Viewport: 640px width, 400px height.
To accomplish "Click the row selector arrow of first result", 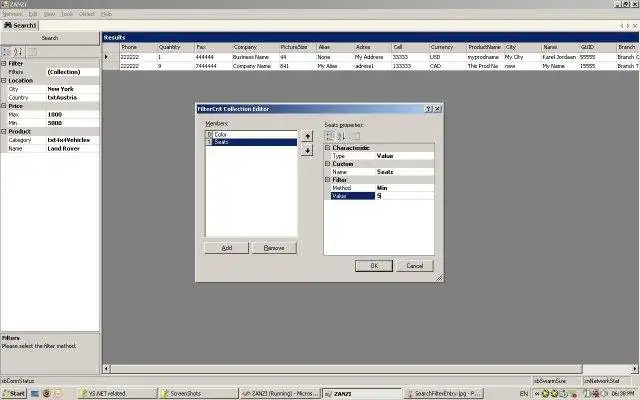I will point(107,57).
